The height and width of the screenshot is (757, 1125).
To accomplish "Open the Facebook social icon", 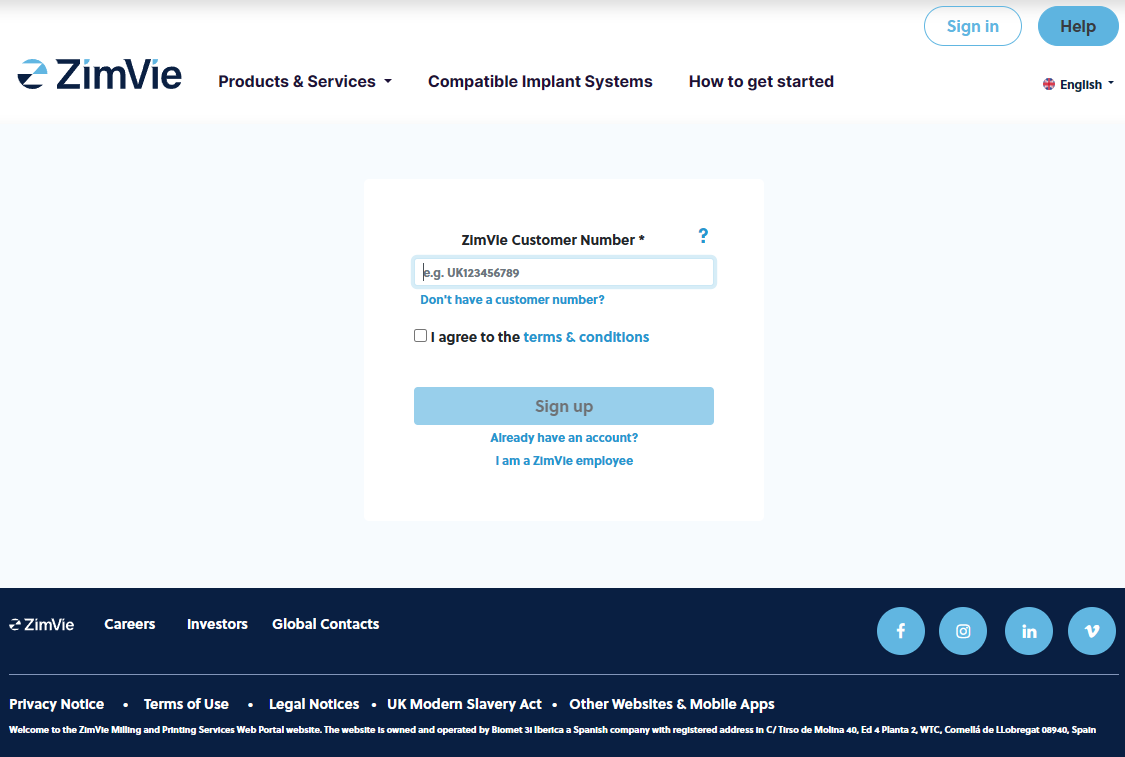I will click(901, 631).
